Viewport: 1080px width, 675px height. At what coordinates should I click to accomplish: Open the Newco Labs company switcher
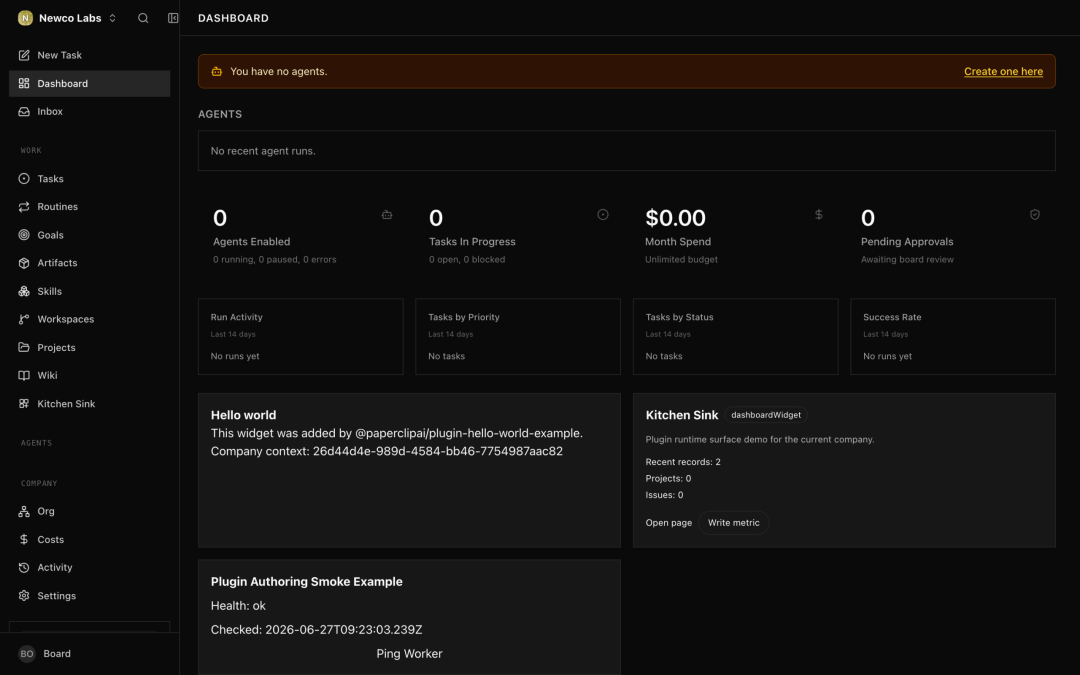(x=68, y=18)
